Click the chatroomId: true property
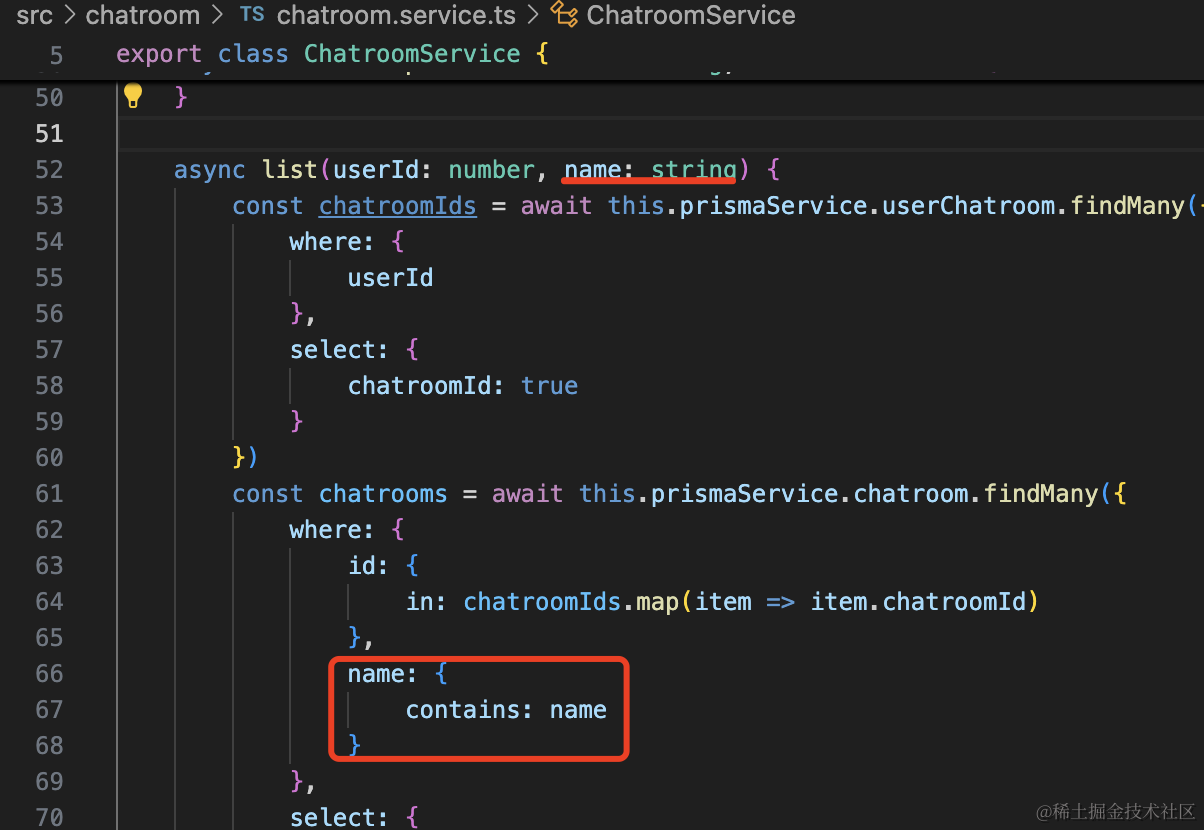 point(462,386)
